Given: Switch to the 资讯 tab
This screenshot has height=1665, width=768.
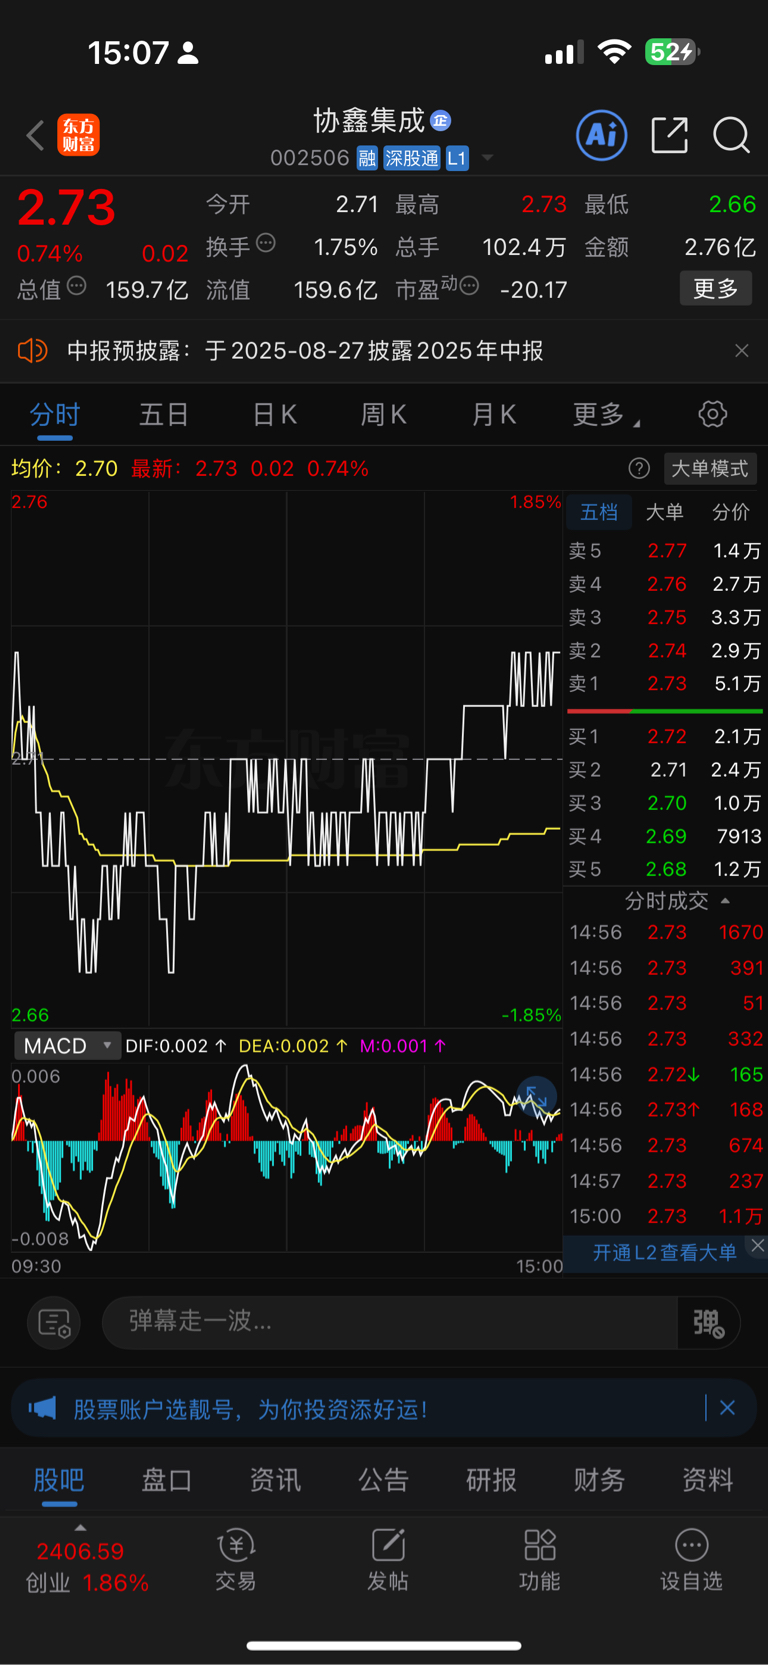Looking at the screenshot, I should tap(275, 1480).
